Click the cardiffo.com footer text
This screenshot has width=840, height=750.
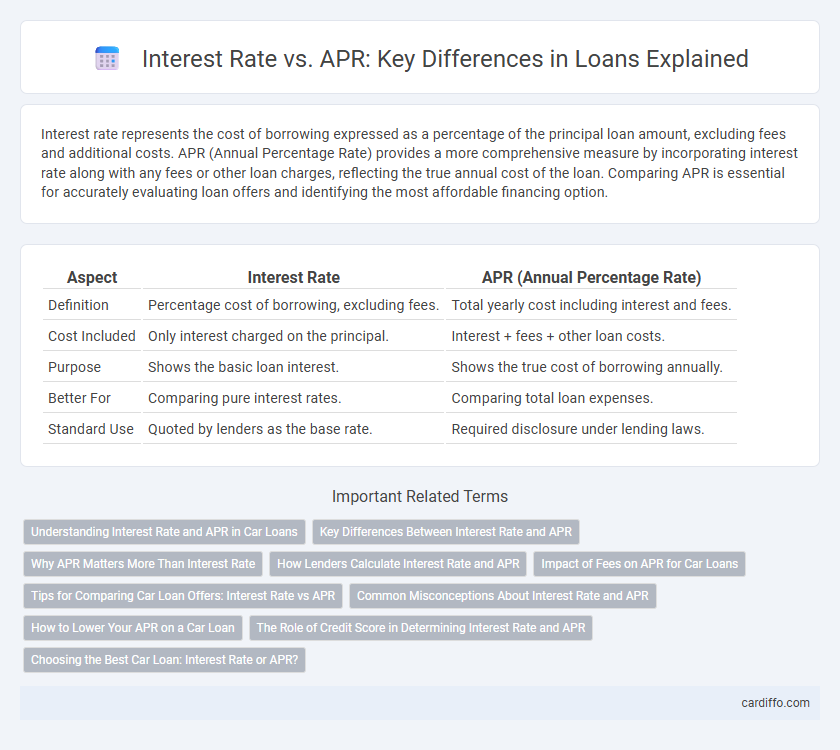775,703
